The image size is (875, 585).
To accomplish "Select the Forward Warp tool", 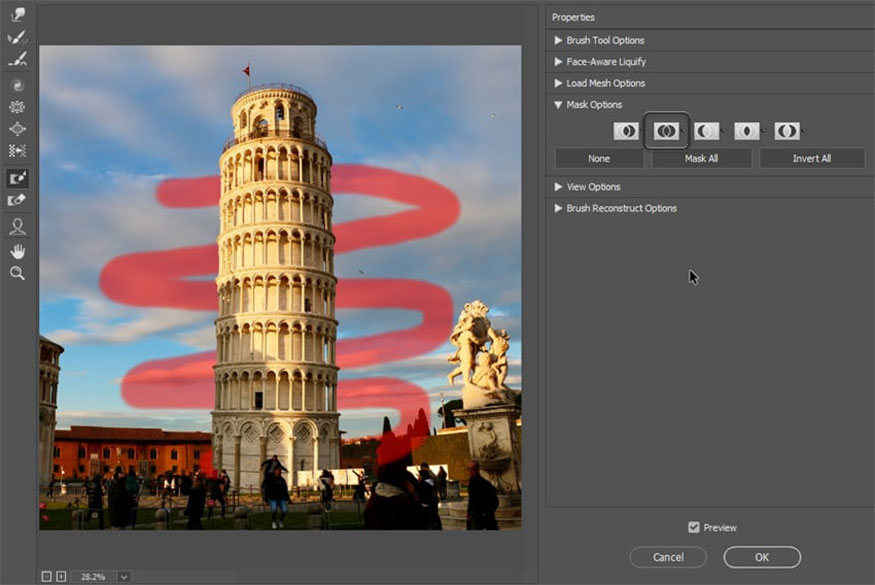I will click(17, 15).
